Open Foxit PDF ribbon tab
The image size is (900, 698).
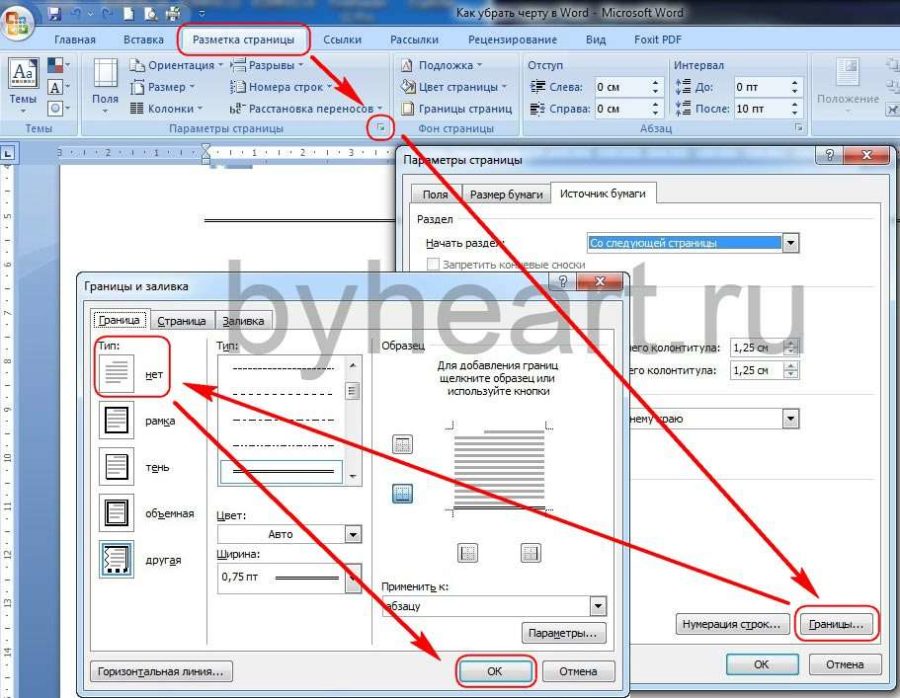tap(657, 40)
